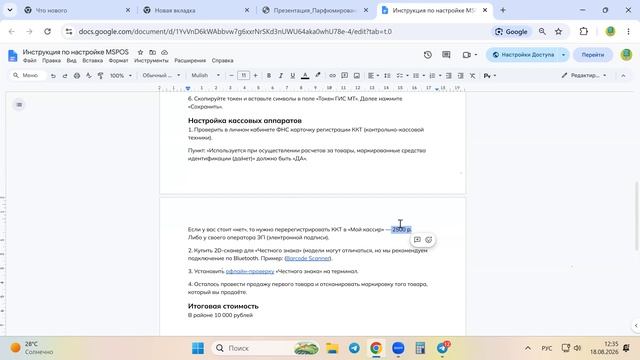The image size is (640, 360).
Task: Click the Move to folder icon
Action: pyautogui.click(x=152, y=52)
